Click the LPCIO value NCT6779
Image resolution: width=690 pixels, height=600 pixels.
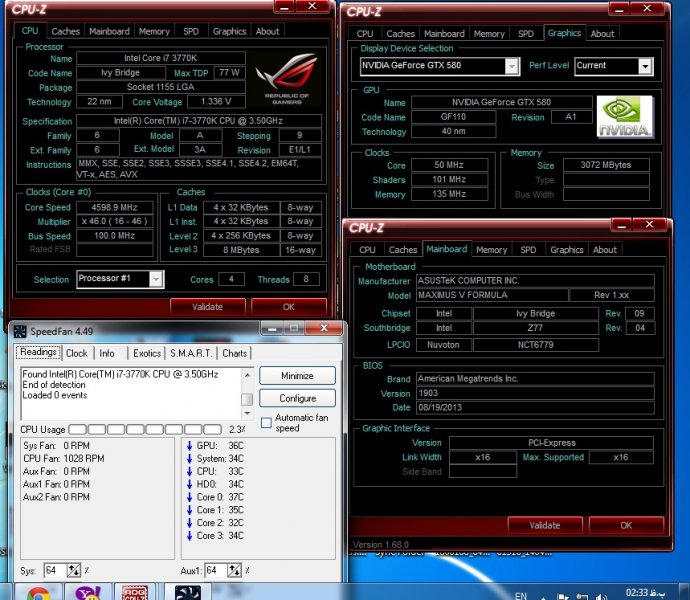coord(536,344)
